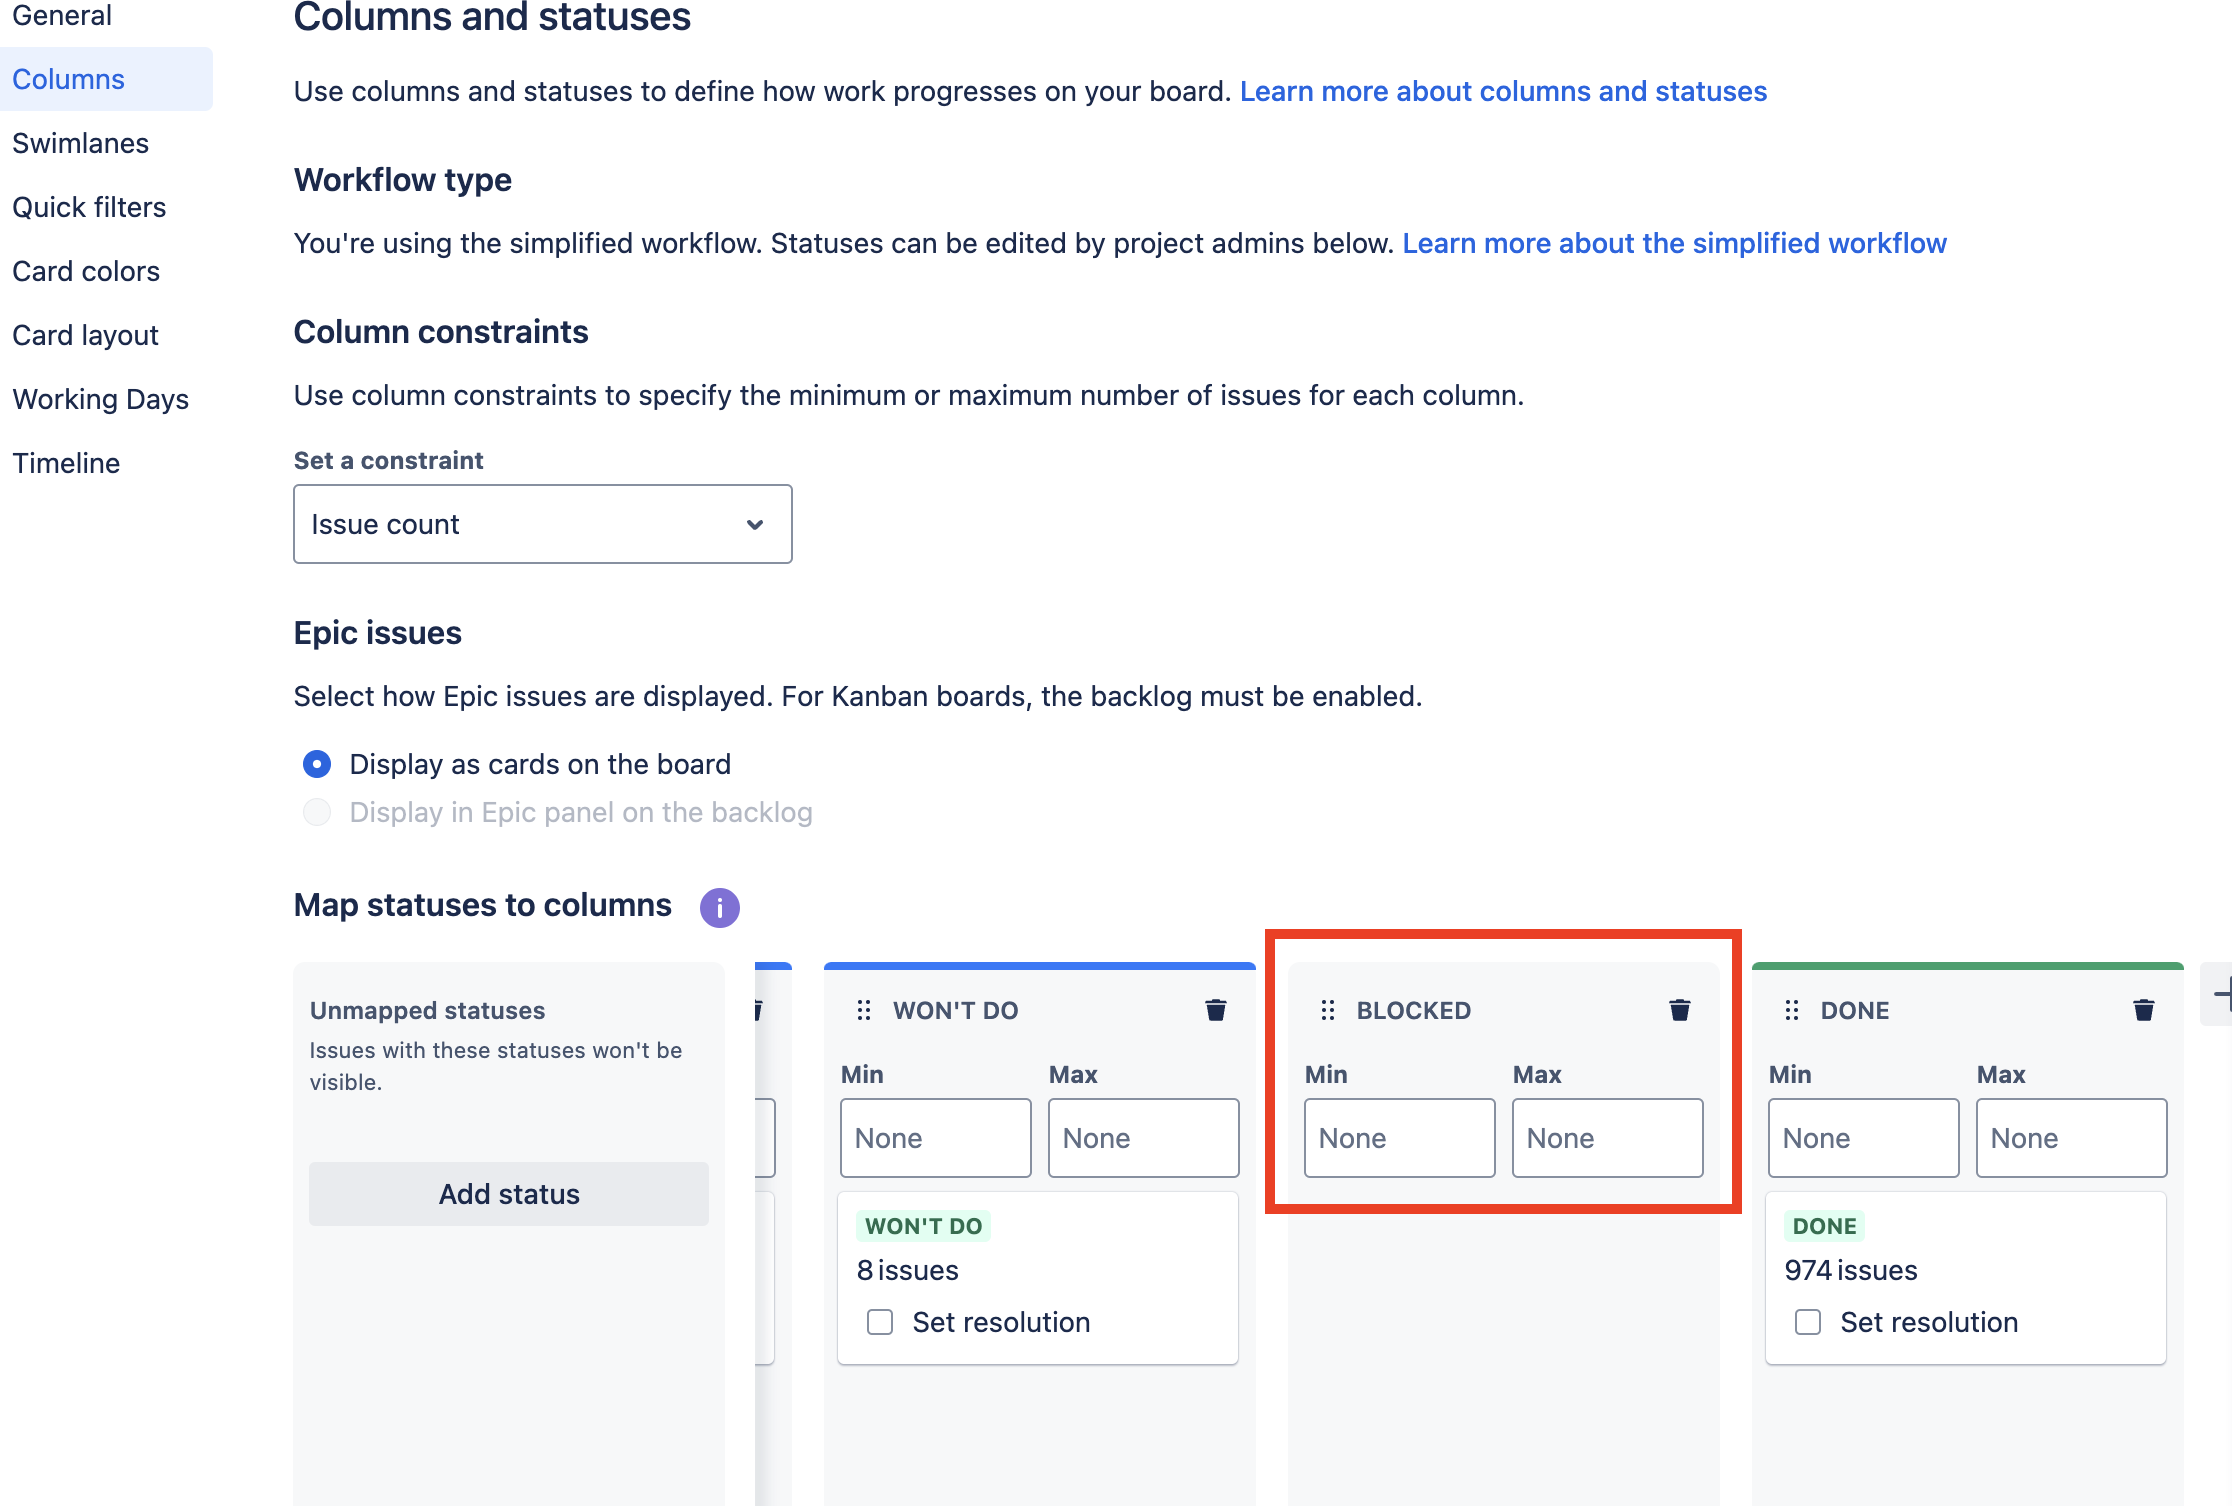Open the Map statuses info icon
This screenshot has height=1506, width=2232.
click(719, 907)
